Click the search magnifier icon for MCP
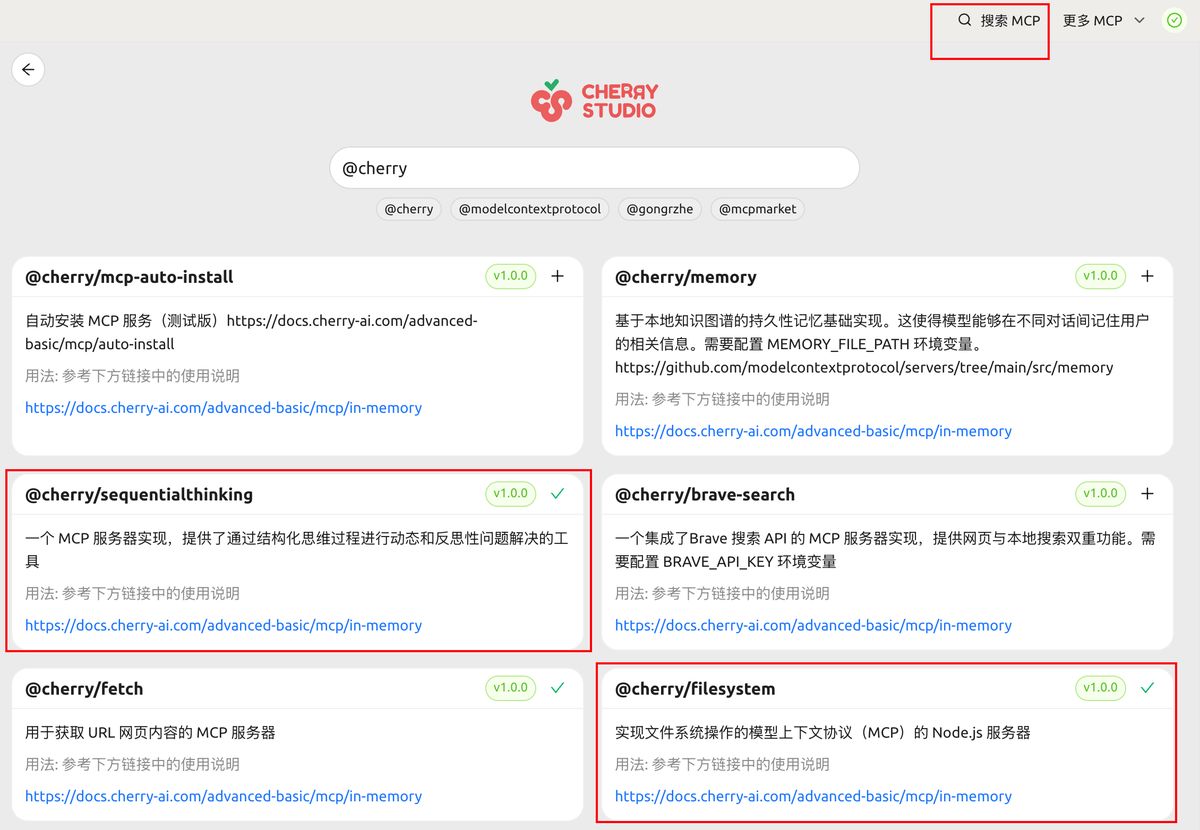 (964, 20)
